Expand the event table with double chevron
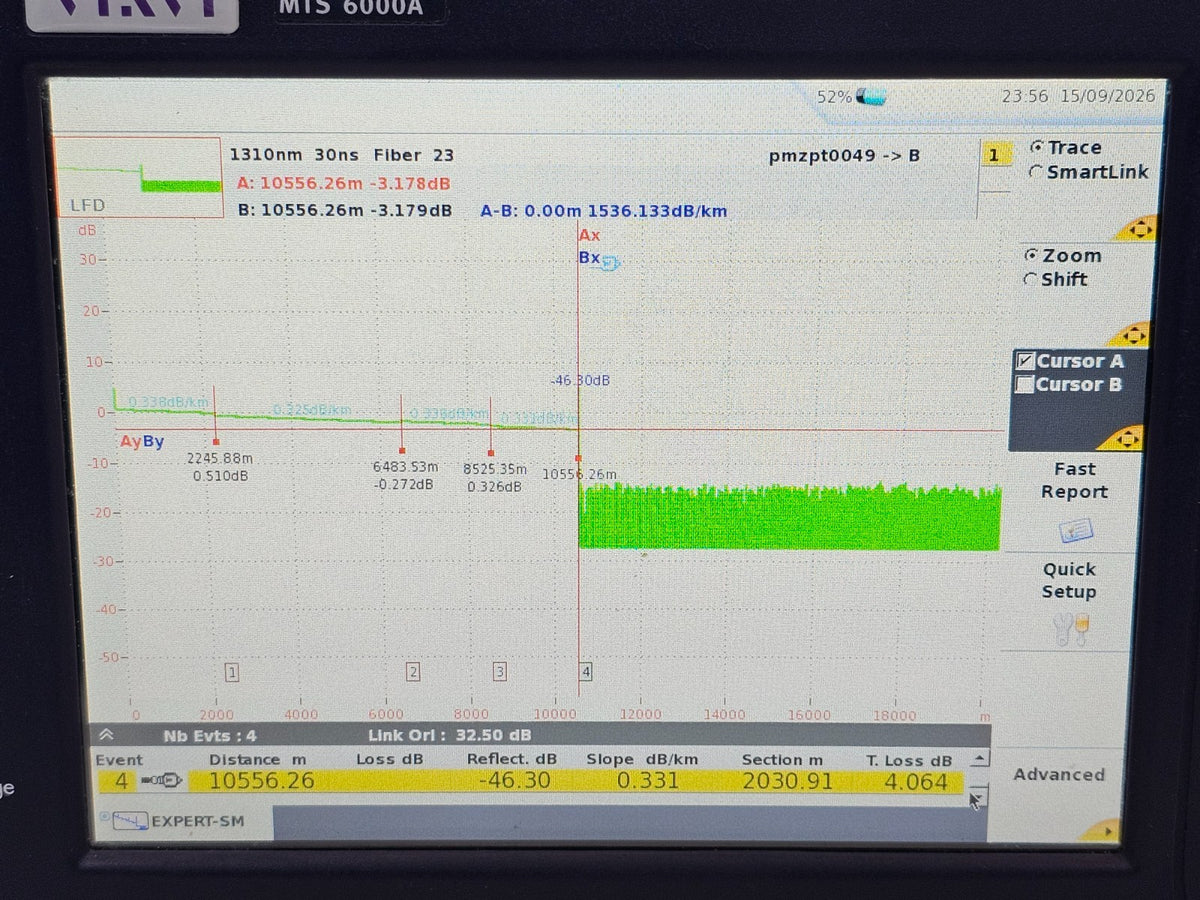The image size is (1200, 900). click(x=105, y=735)
